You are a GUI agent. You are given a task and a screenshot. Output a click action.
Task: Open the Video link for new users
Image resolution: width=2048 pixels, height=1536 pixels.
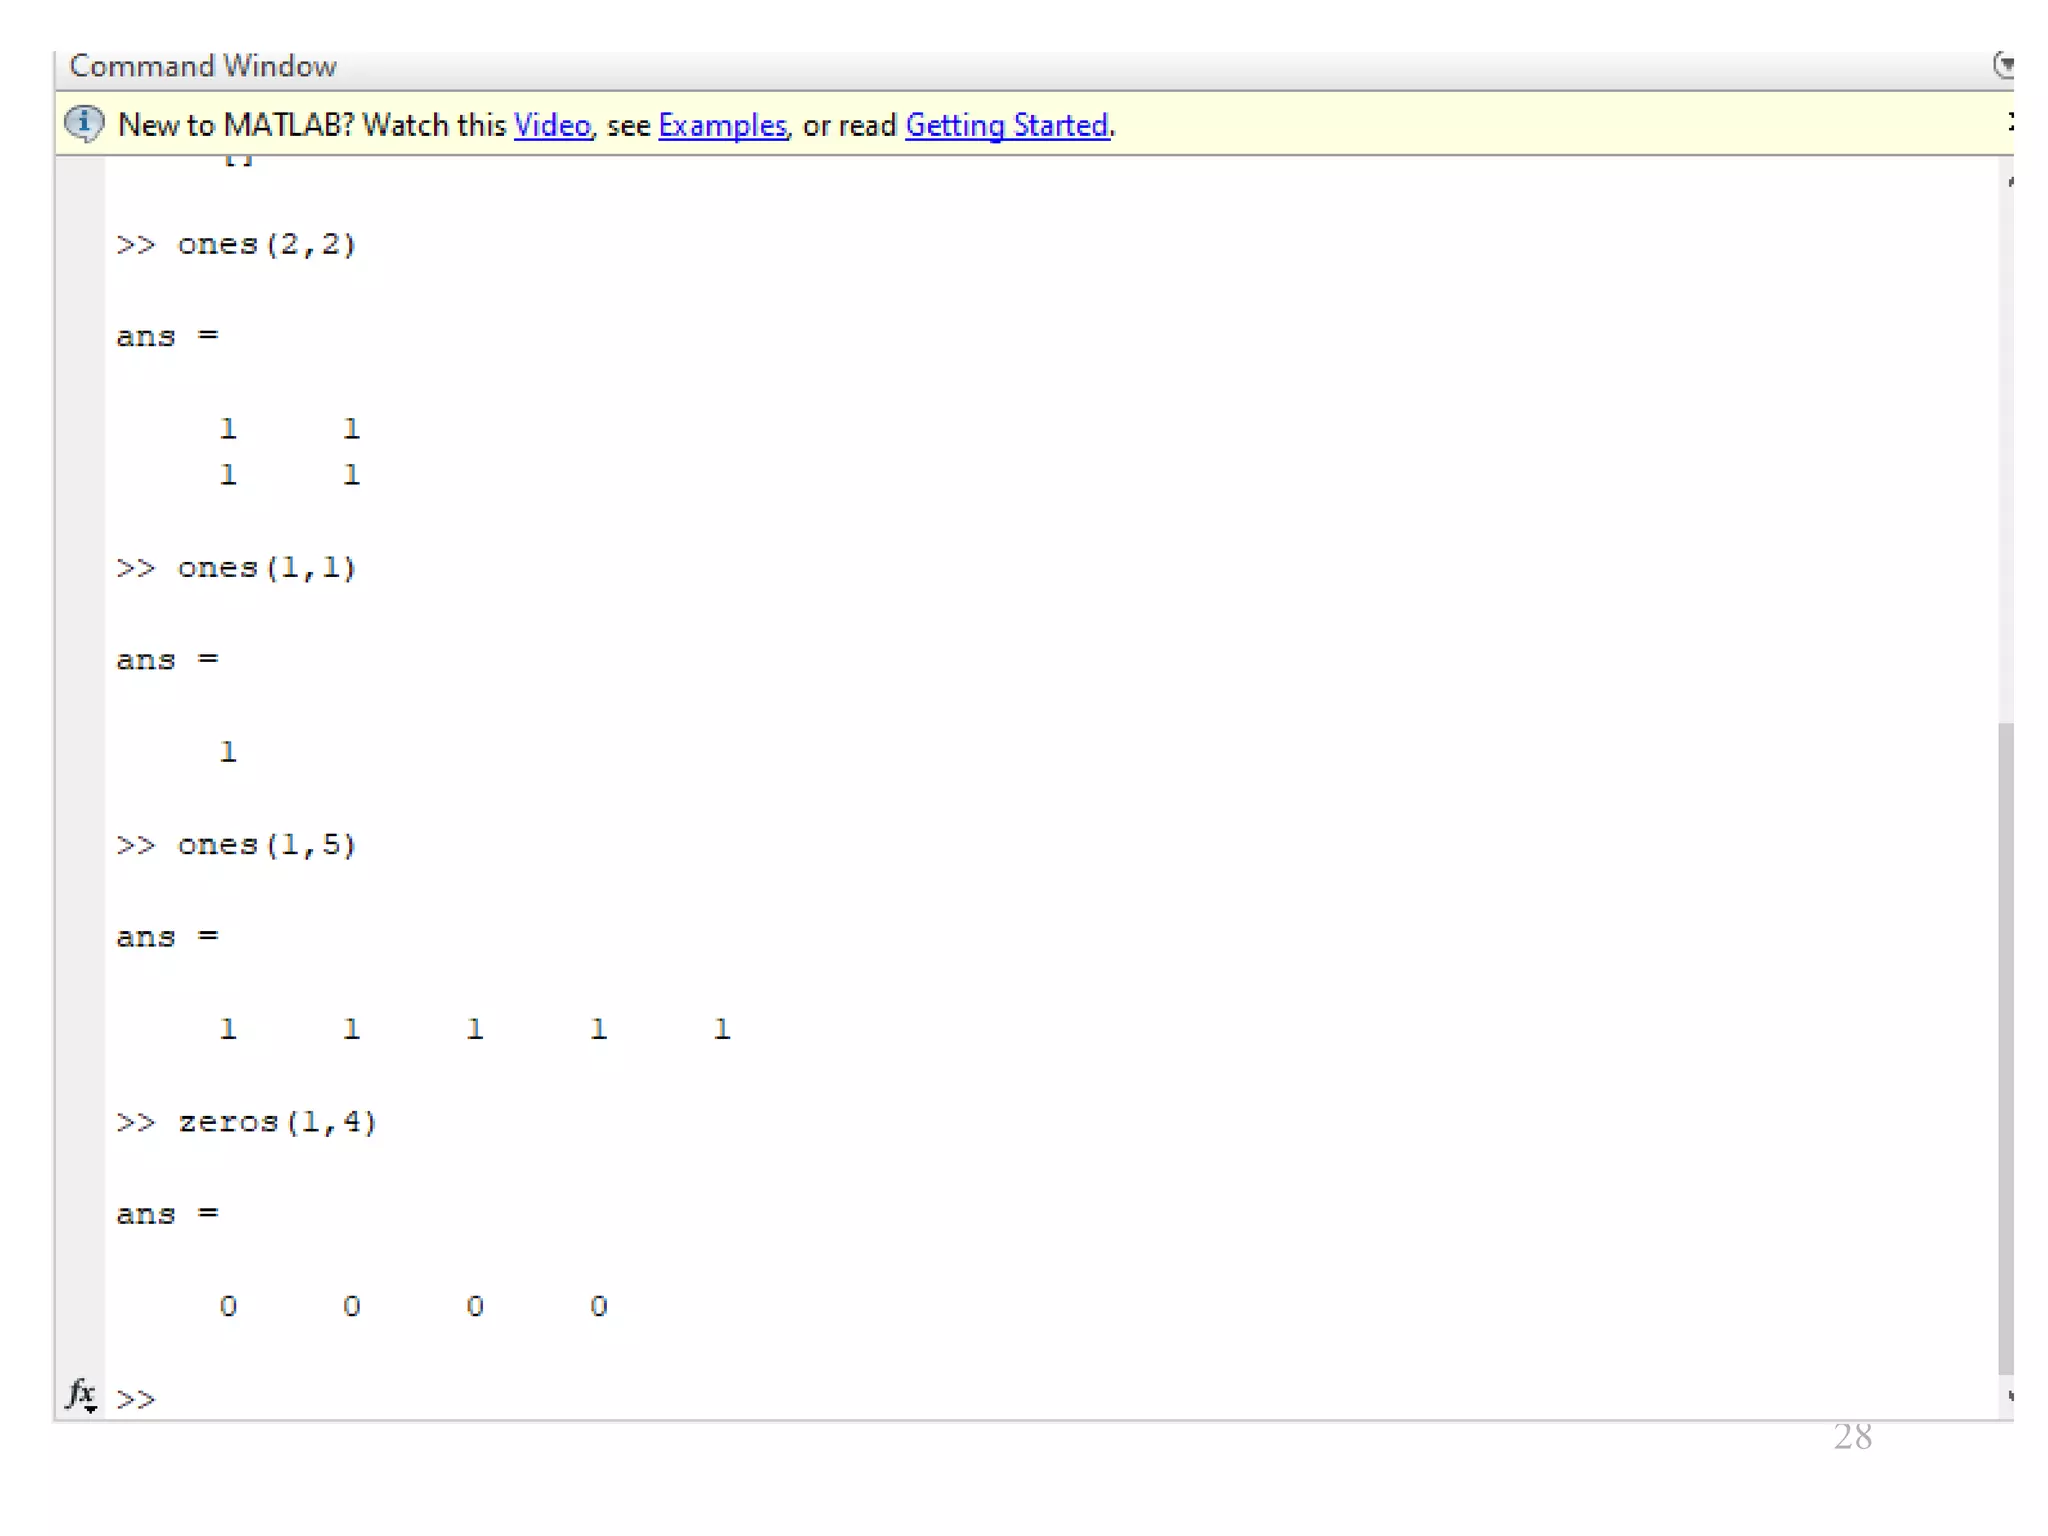(552, 126)
